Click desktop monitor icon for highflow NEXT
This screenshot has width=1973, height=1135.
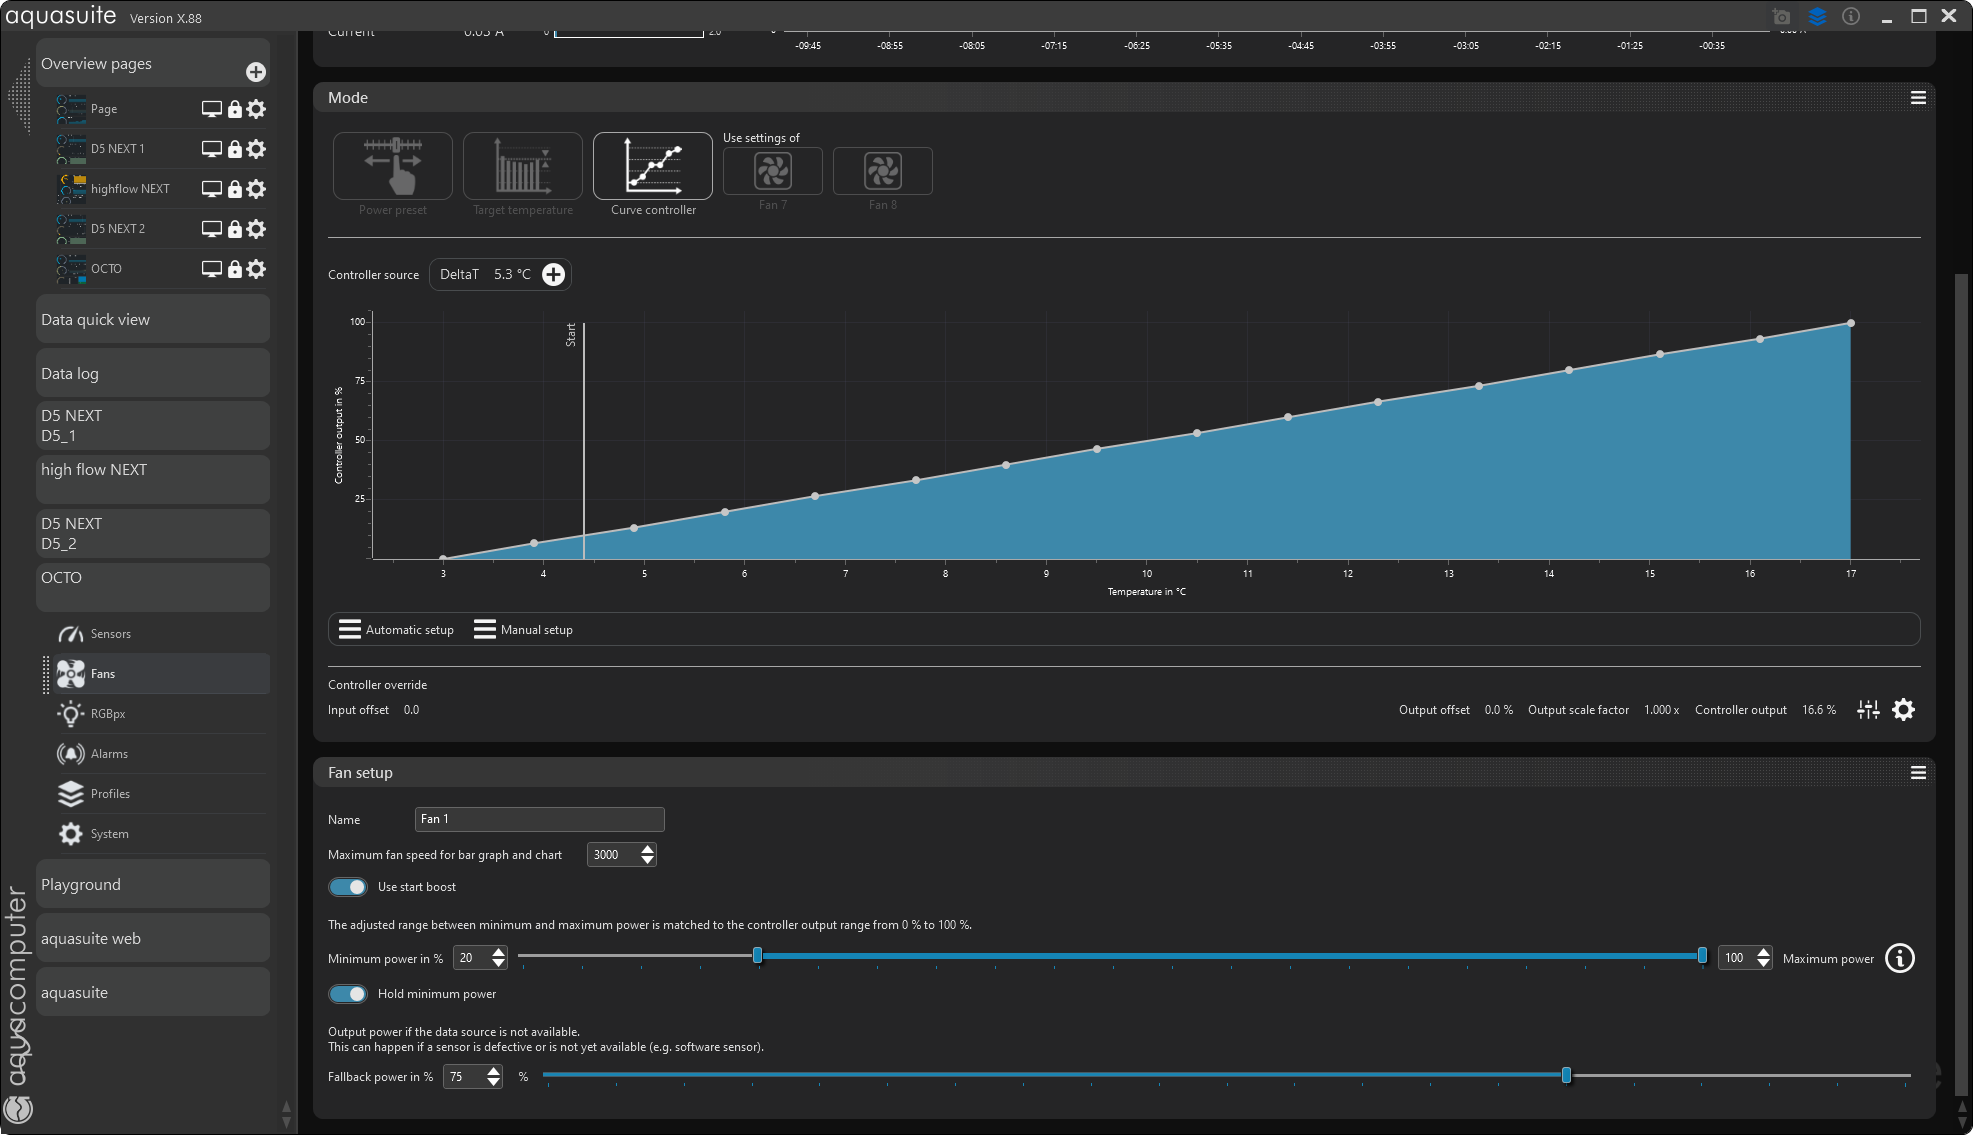tap(211, 189)
